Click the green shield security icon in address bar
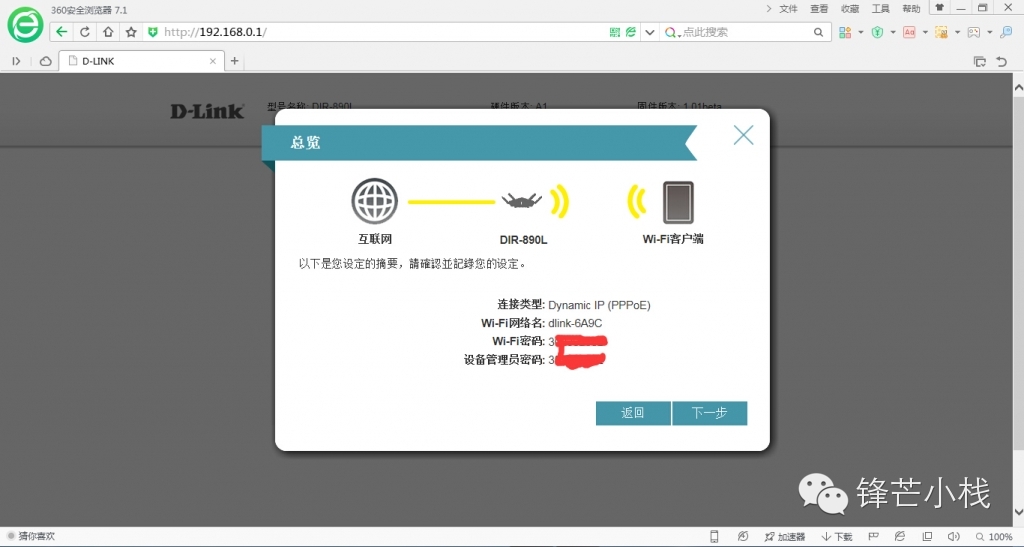Viewport: 1024px width, 547px height. click(x=153, y=32)
